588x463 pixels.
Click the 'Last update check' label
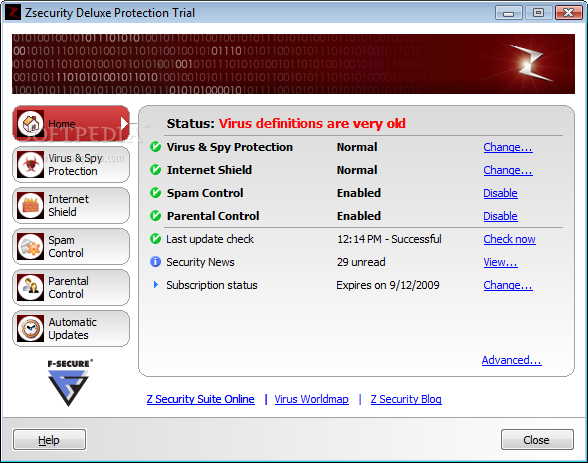click(210, 239)
